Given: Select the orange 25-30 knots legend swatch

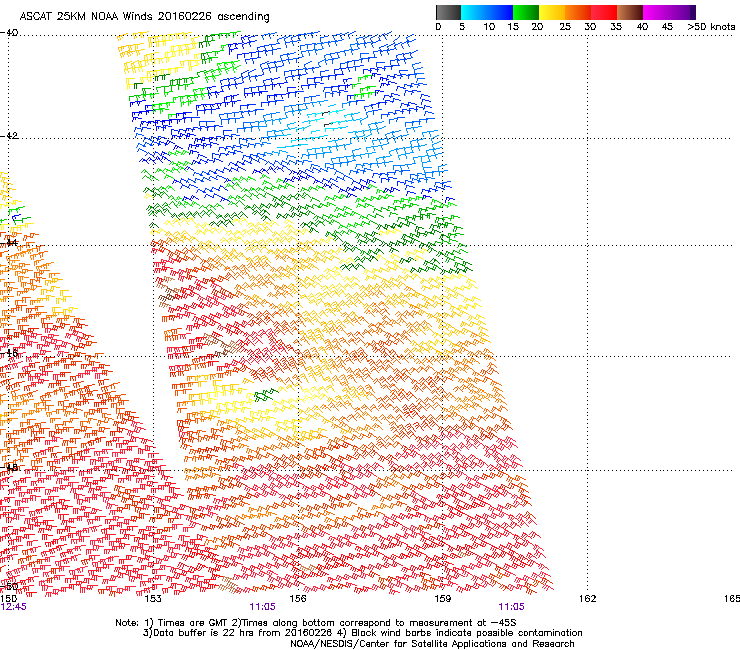Looking at the screenshot, I should (578, 12).
